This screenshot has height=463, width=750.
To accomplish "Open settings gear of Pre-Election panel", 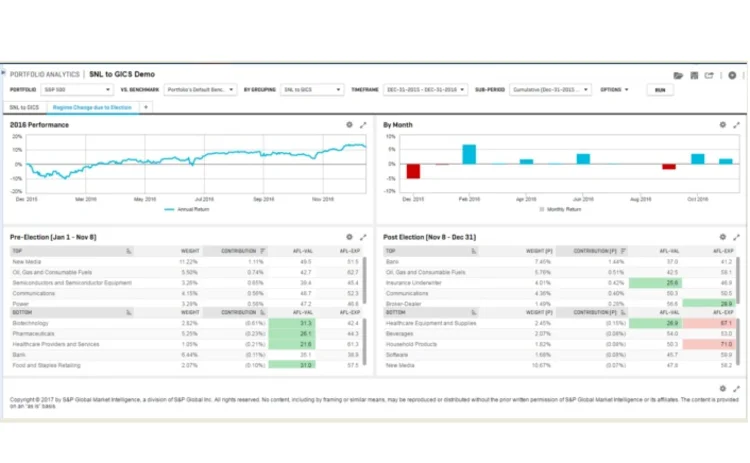I will tap(349, 237).
